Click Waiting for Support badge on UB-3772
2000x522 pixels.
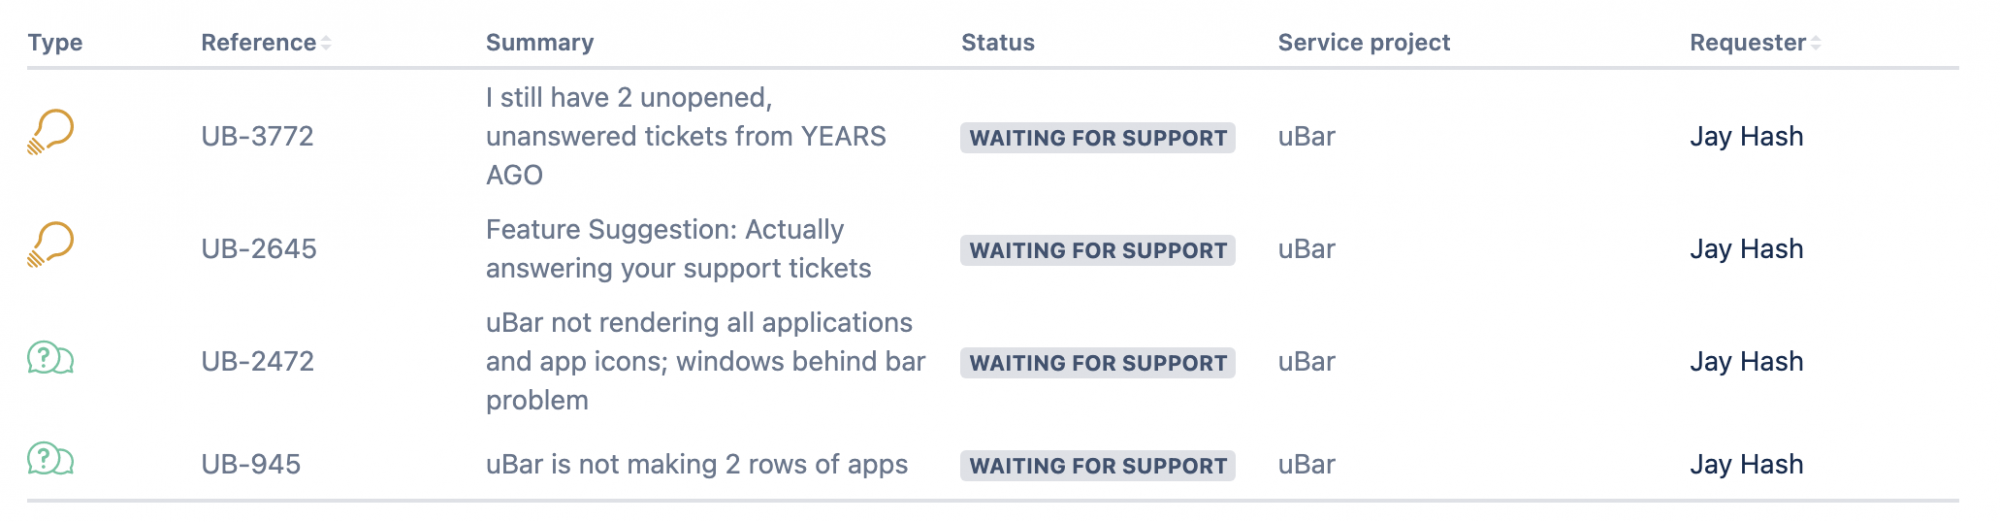click(1098, 138)
